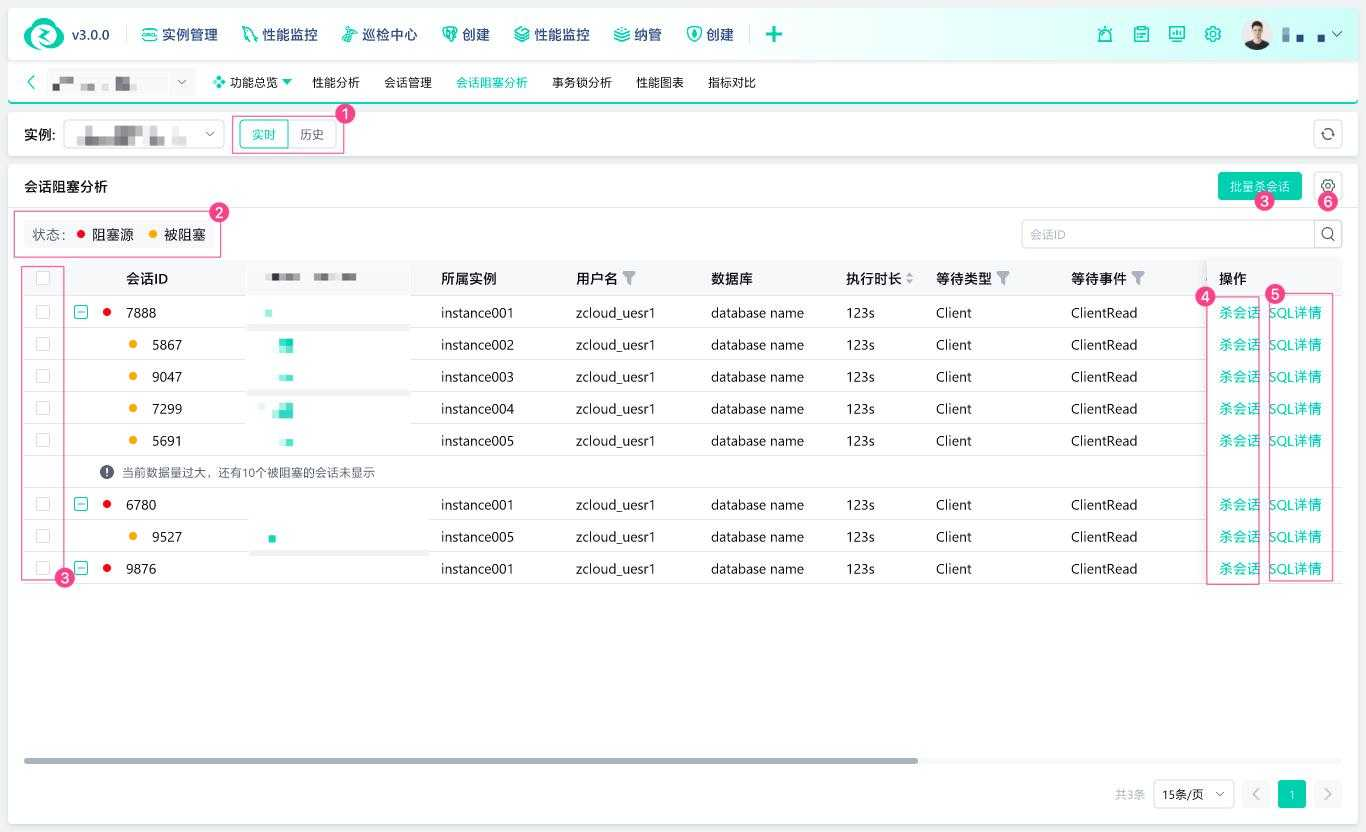Image resolution: width=1366 pixels, height=832 pixels.
Task: Collapse the session 7888 group
Action: click(81, 312)
